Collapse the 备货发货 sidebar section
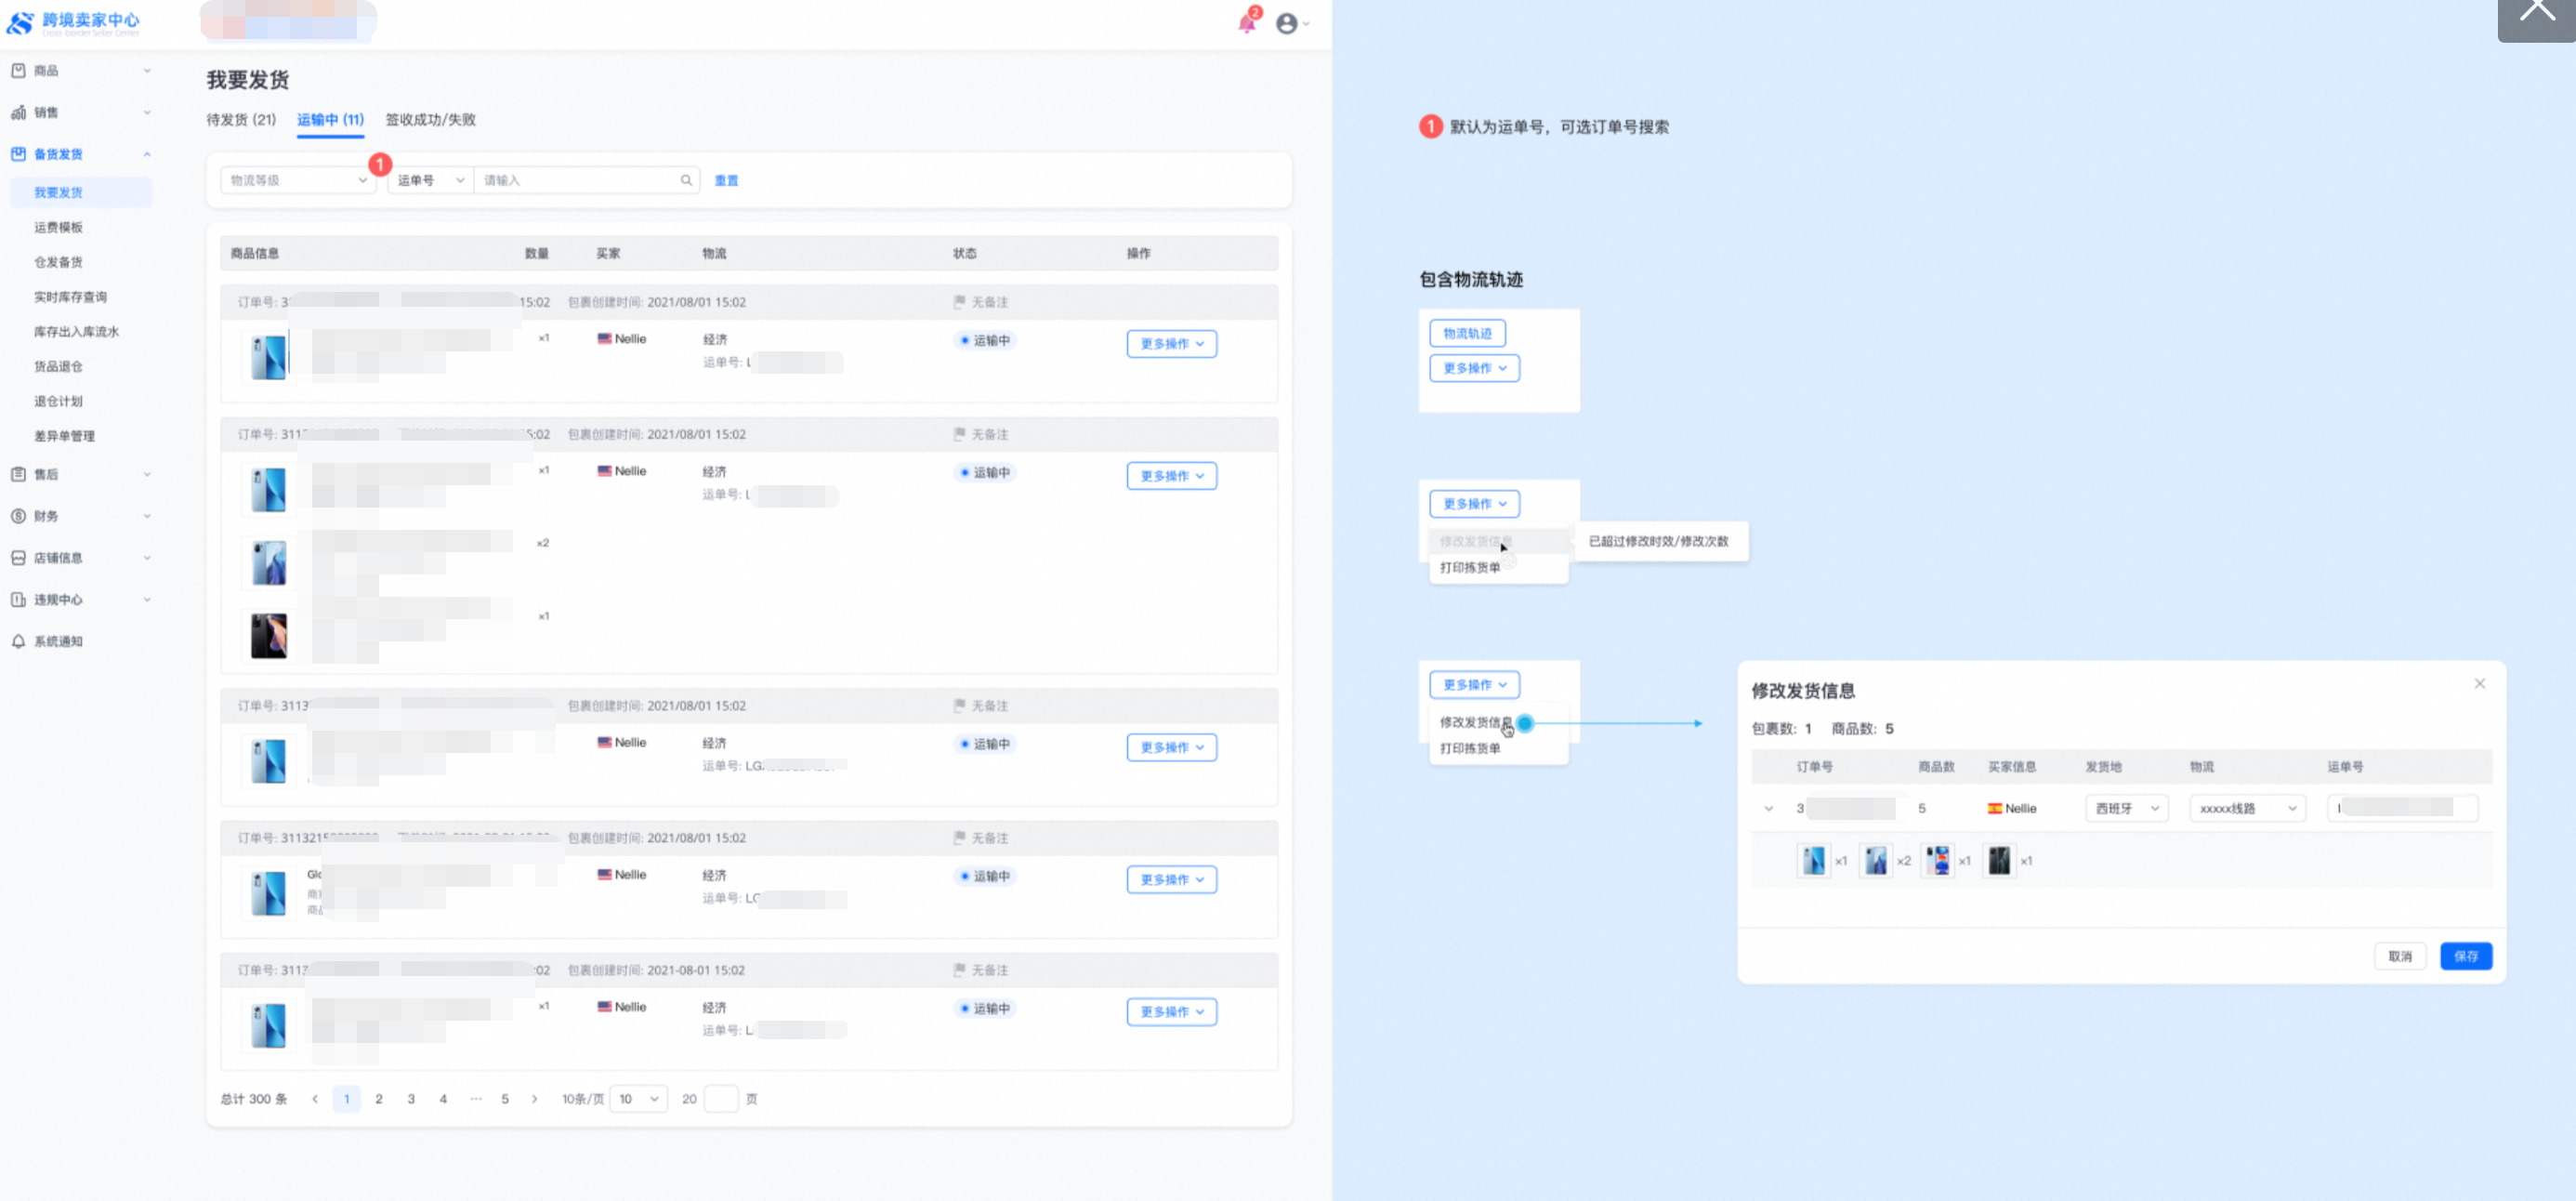2576x1201 pixels. 147,154
